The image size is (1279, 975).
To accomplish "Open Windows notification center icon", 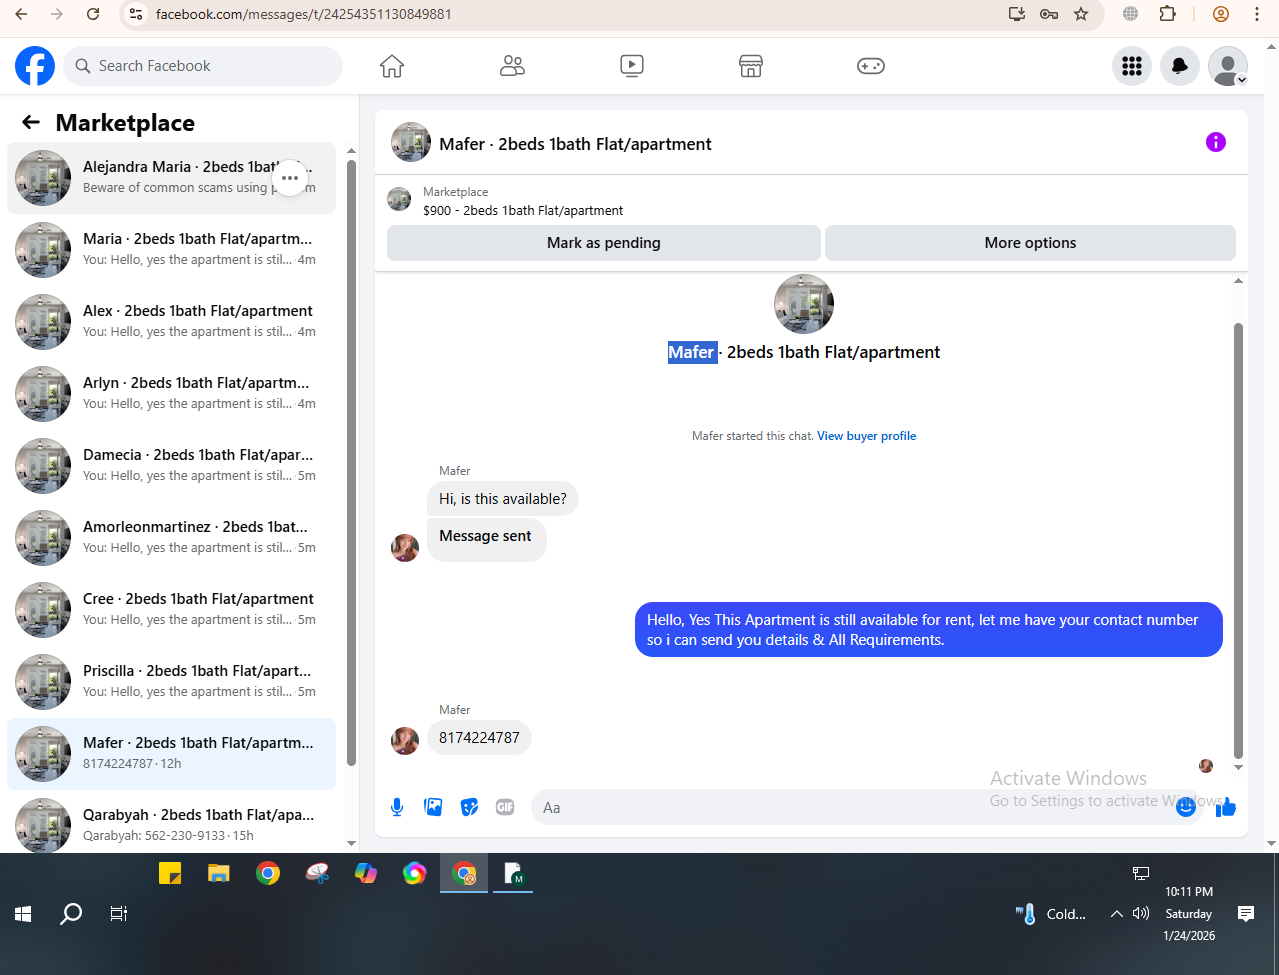I will tap(1246, 914).
